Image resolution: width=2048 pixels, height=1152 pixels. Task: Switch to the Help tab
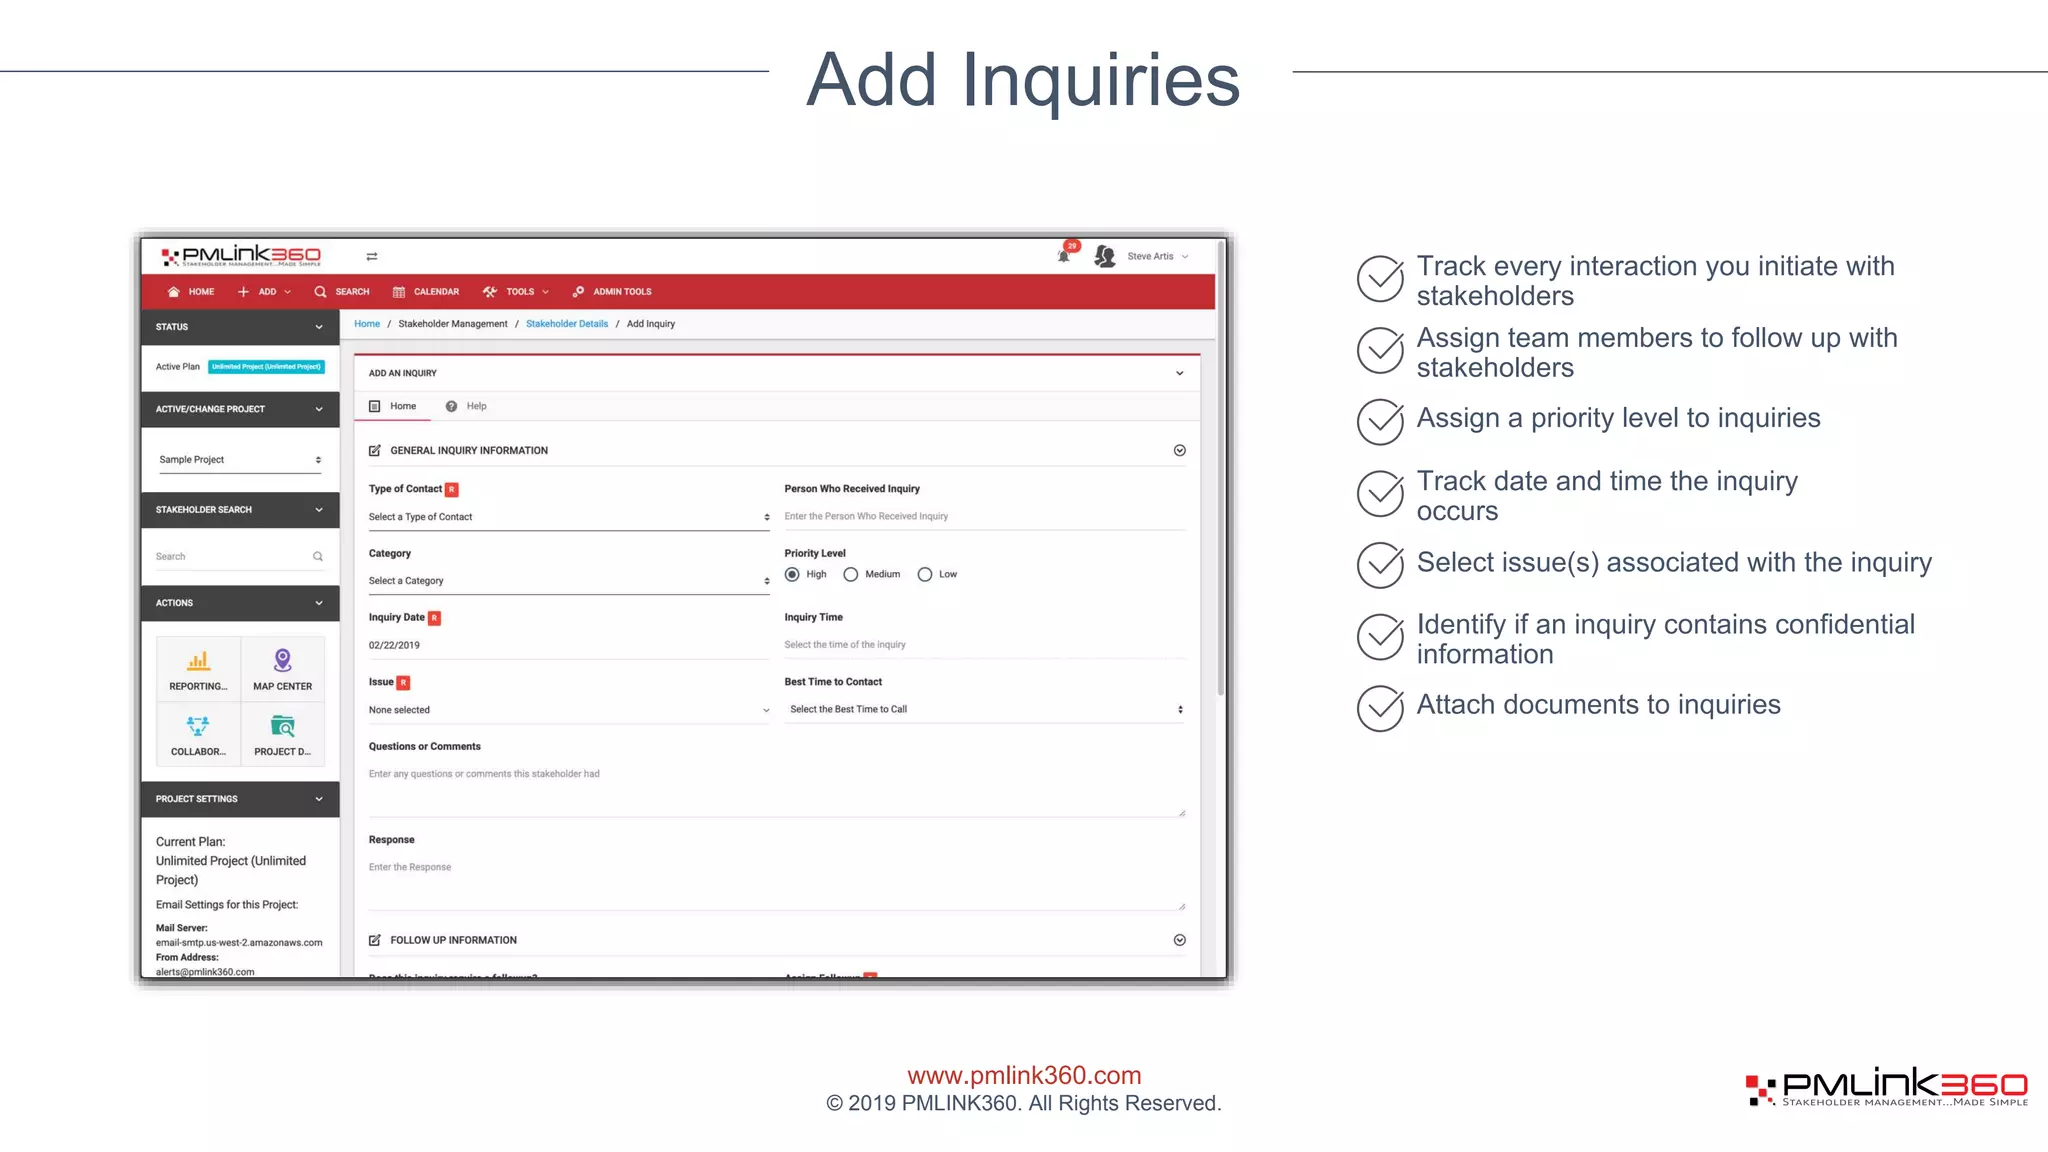pos(466,406)
